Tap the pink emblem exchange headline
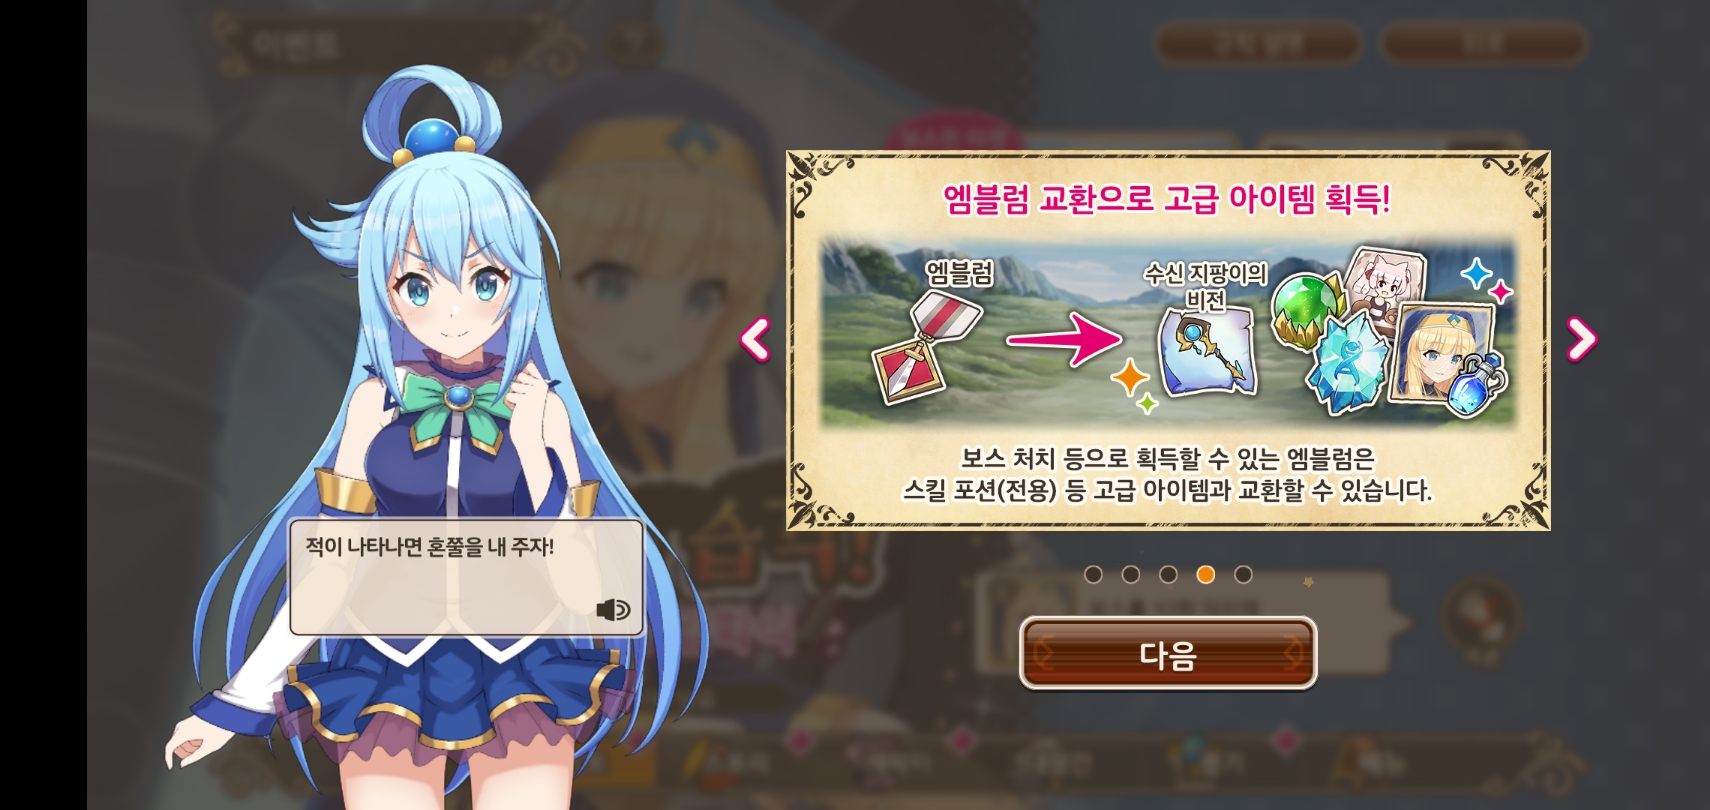This screenshot has width=1710, height=810. pos(1167,199)
